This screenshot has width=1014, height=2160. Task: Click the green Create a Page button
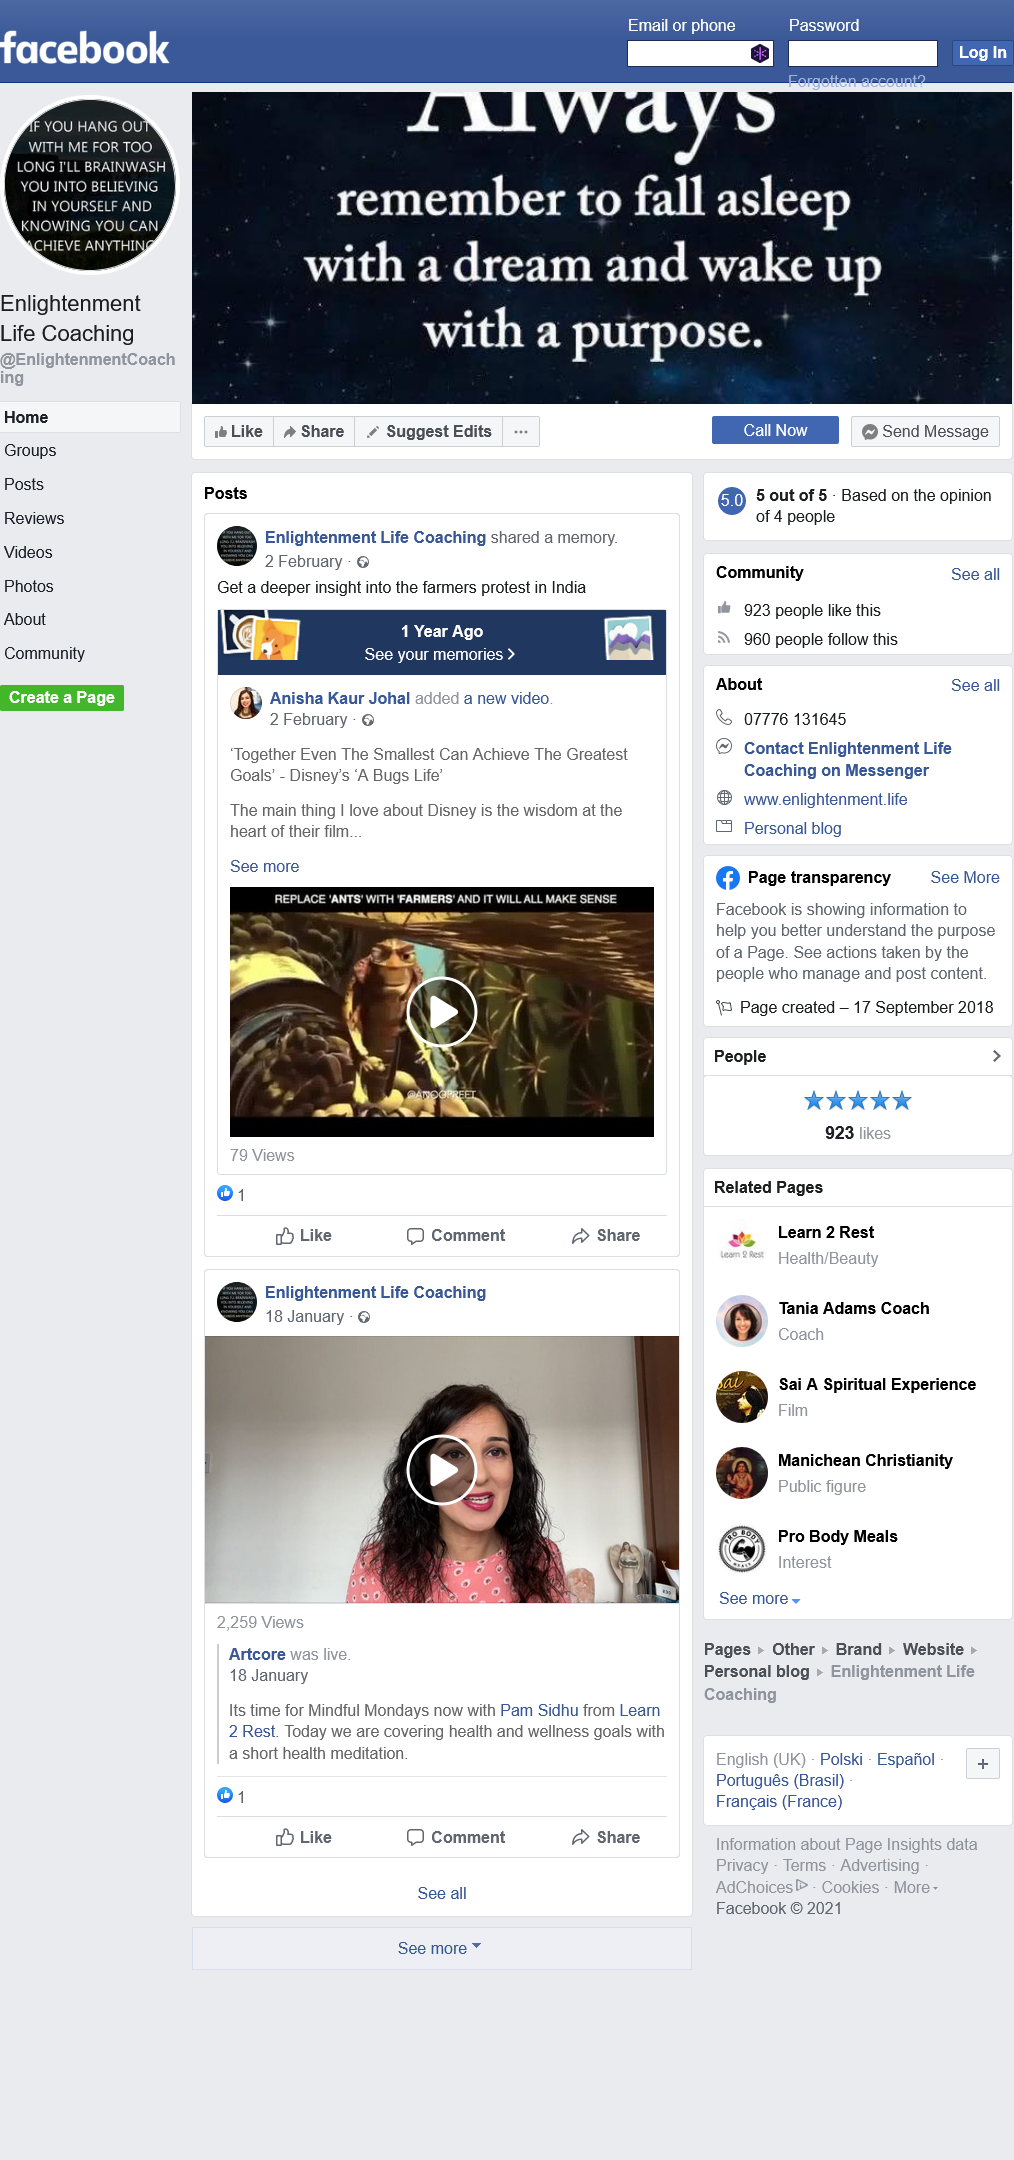[x=62, y=698]
